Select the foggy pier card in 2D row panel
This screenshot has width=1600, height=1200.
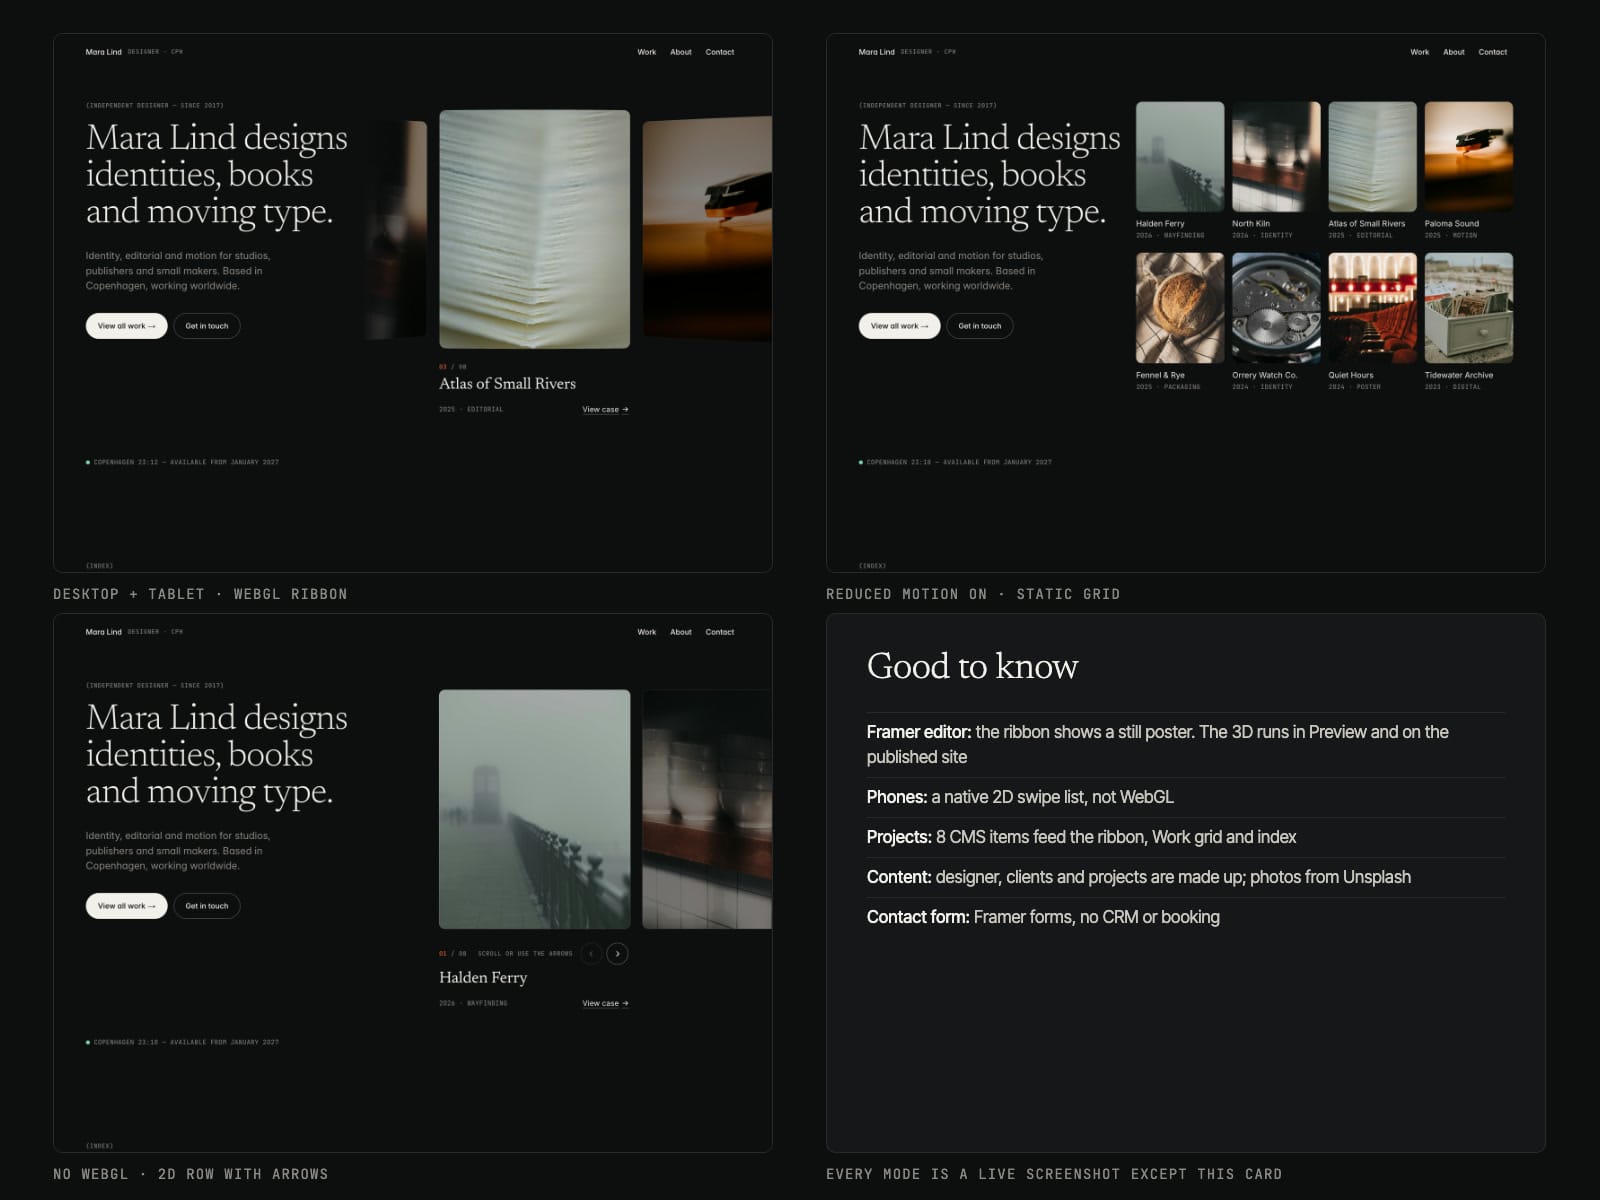(x=535, y=809)
